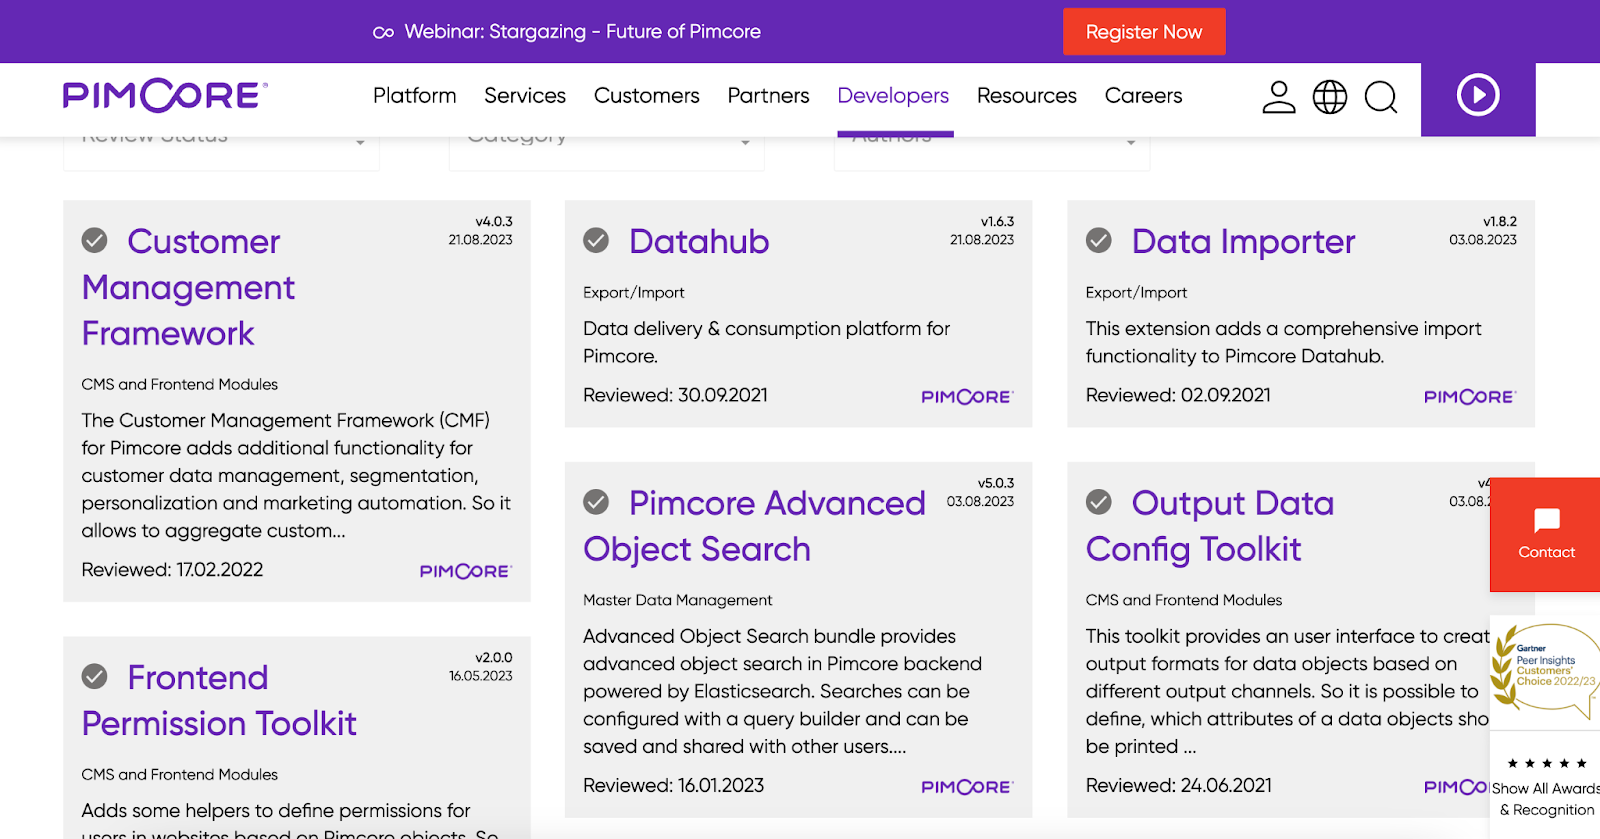Open the Customers menu
The image size is (1600, 839).
647,96
